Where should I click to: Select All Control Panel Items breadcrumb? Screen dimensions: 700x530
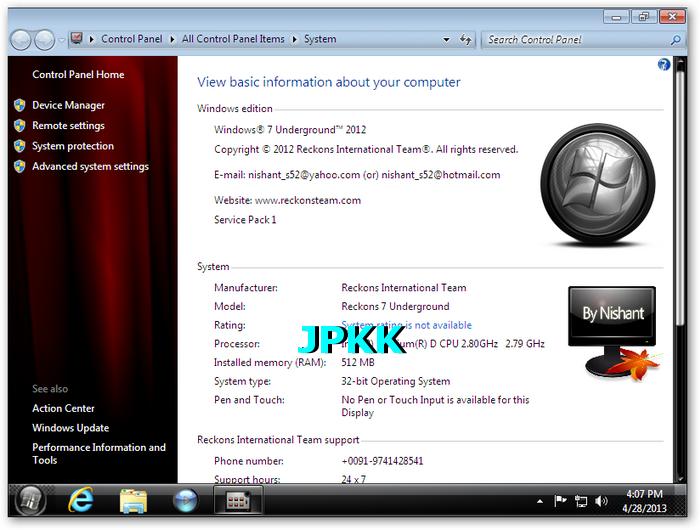(233, 39)
